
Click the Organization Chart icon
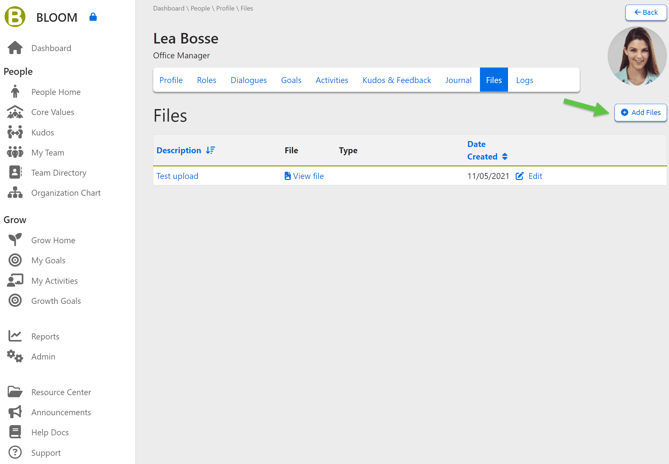click(15, 192)
